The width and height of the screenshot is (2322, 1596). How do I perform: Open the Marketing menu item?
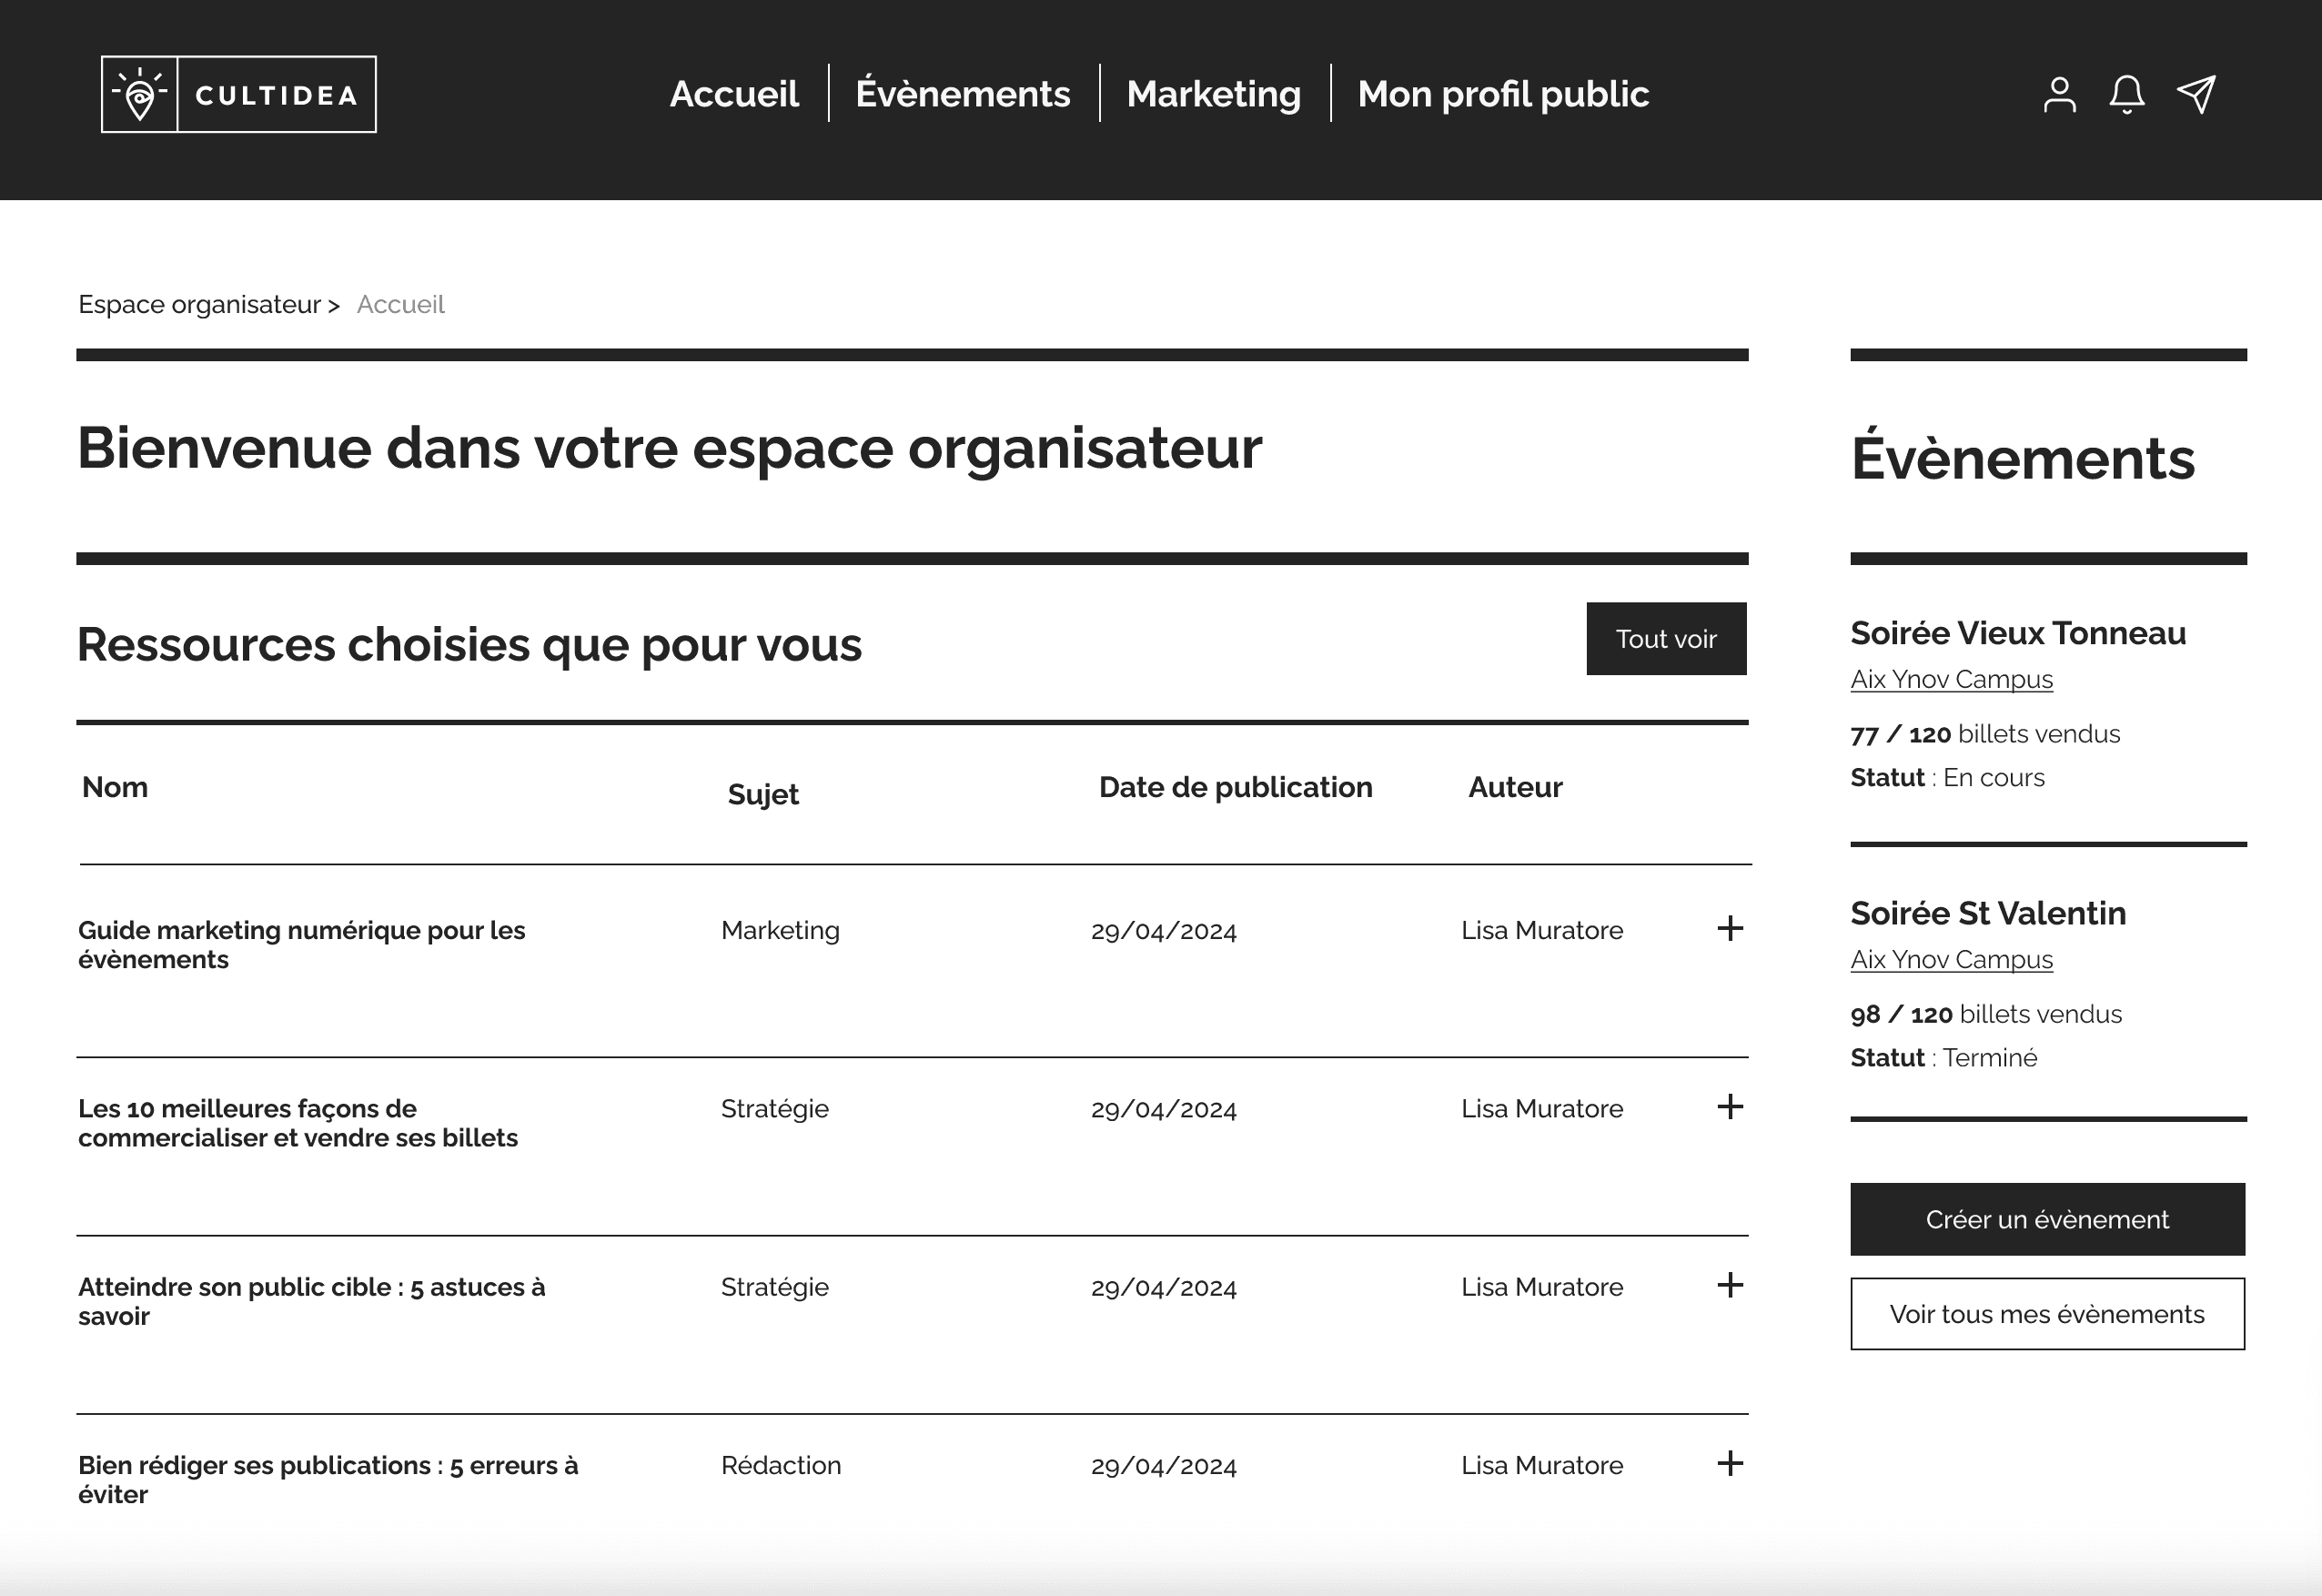(x=1213, y=94)
